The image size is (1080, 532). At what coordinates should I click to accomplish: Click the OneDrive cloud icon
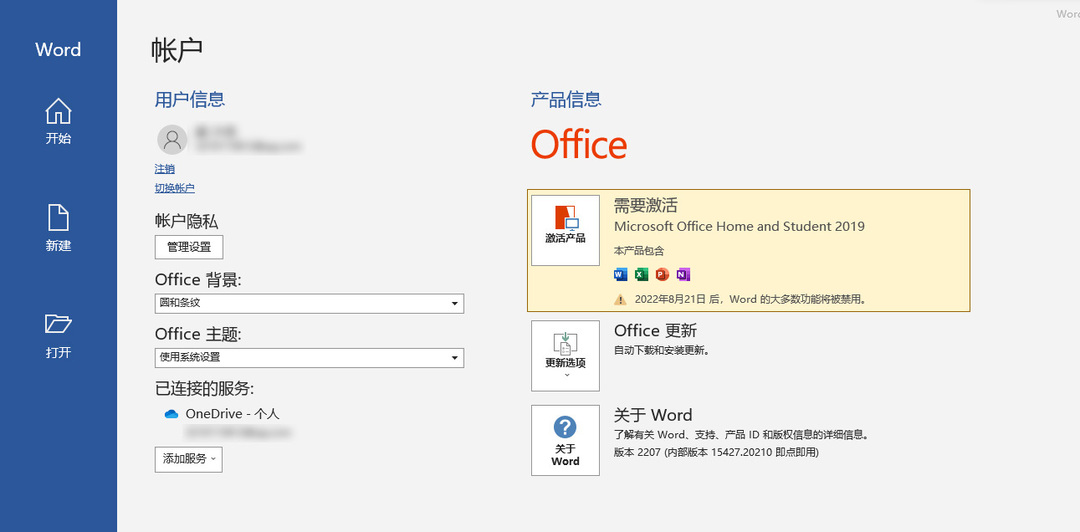(172, 414)
